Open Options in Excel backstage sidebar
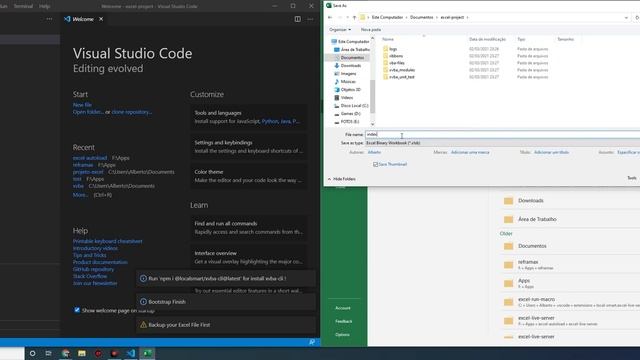This screenshot has height=360, width=640. click(x=342, y=335)
